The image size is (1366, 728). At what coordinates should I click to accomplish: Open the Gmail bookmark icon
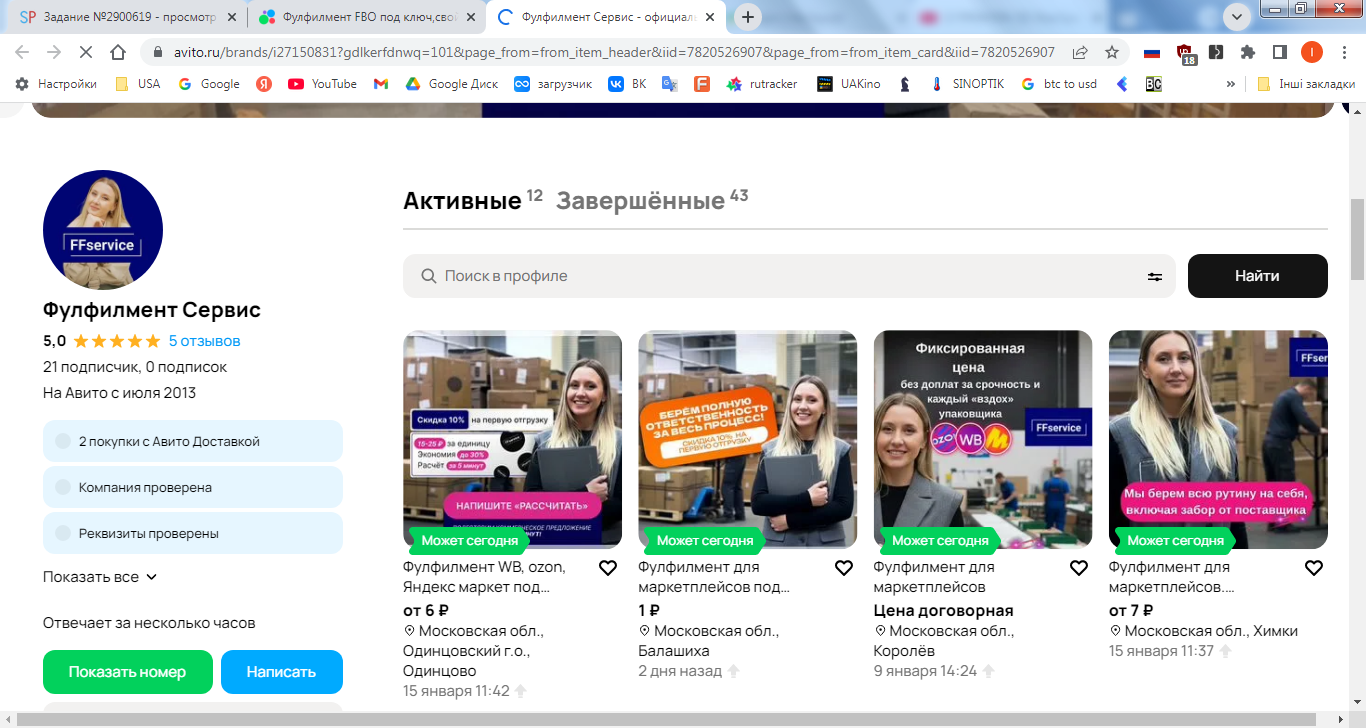[381, 84]
